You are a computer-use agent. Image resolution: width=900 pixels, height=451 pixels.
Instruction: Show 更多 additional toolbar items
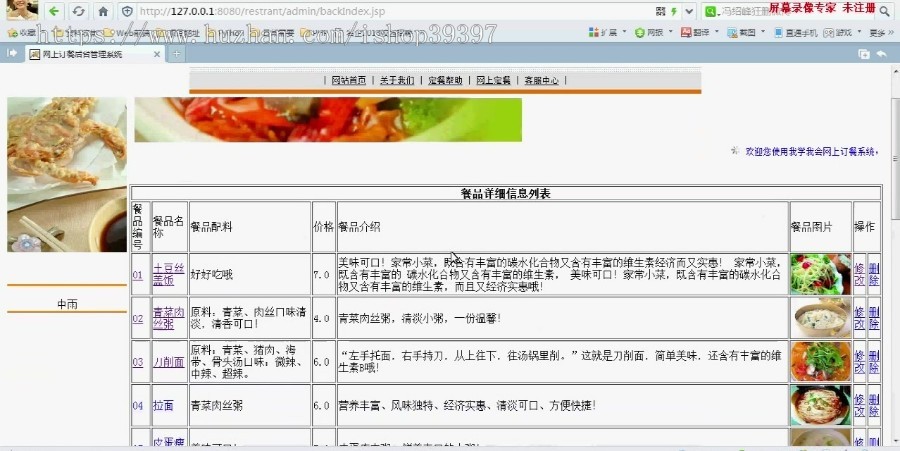coord(881,33)
